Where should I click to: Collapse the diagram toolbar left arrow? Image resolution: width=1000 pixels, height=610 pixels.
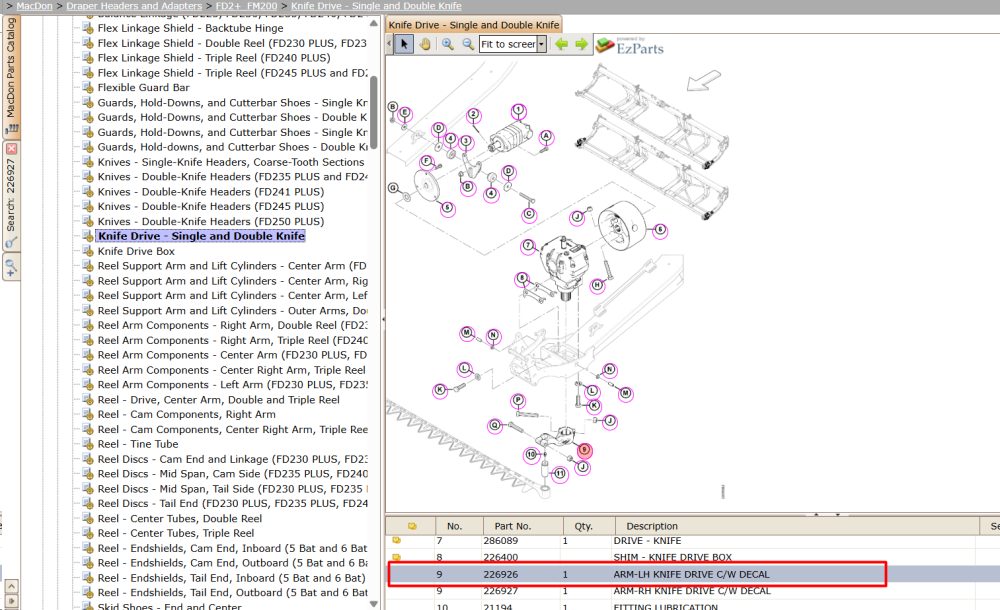pyautogui.click(x=390, y=44)
